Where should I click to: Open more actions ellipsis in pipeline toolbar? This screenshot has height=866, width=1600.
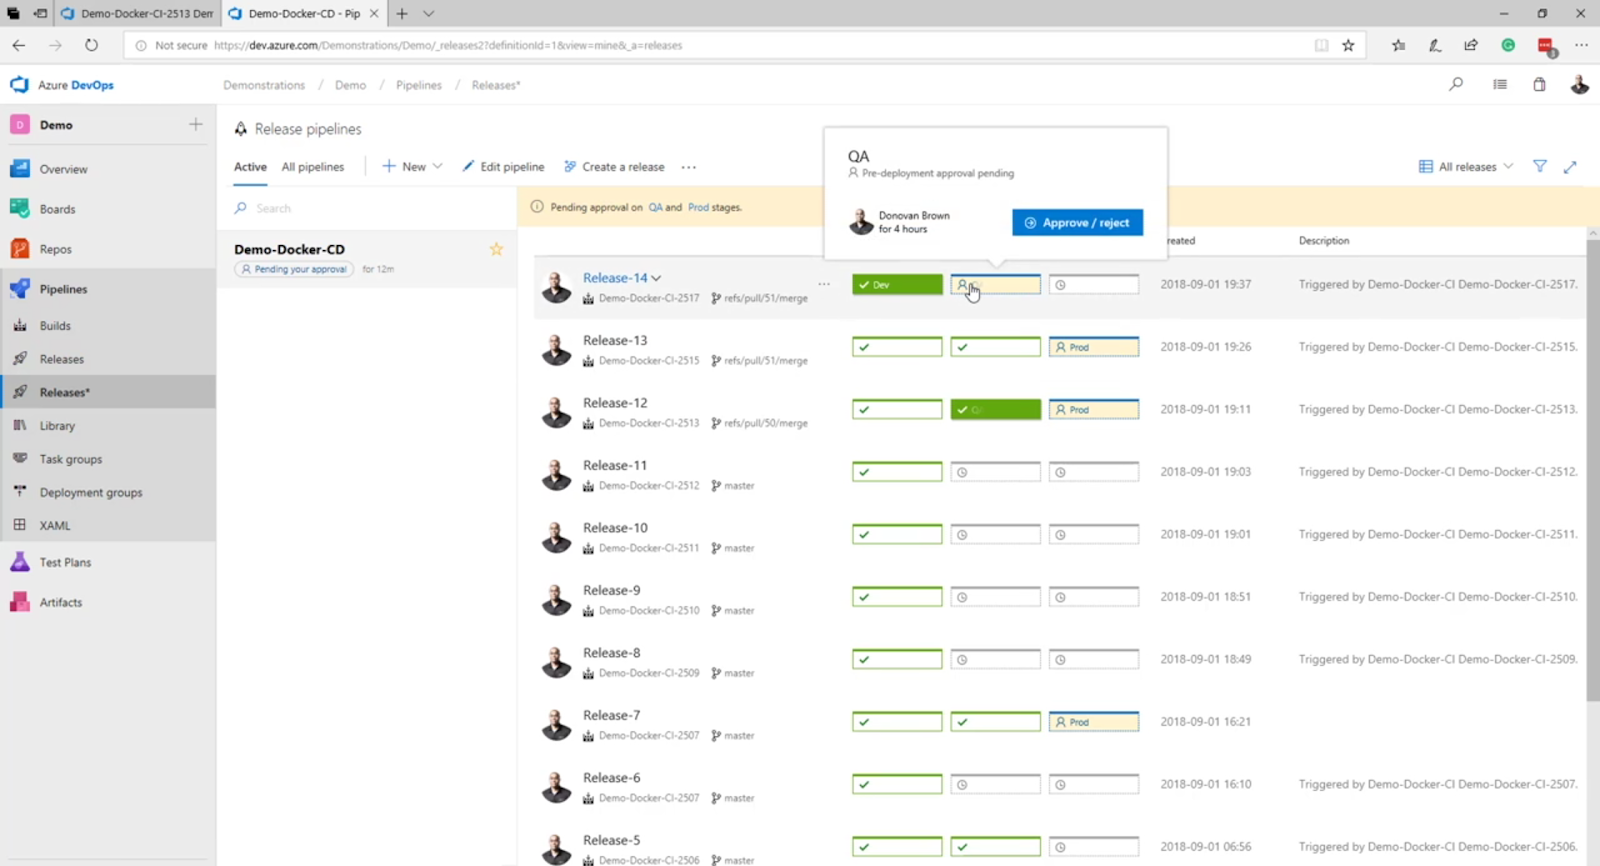coord(689,167)
